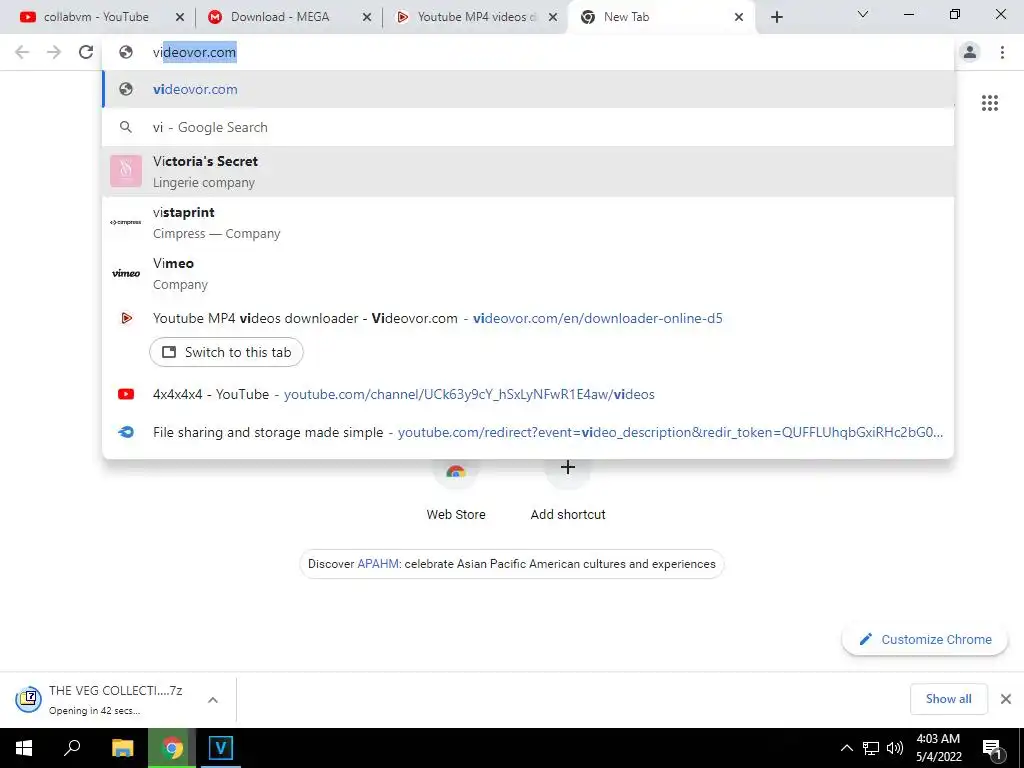
Task: Select the videovor.com autocomplete suggestion
Action: pyautogui.click(x=528, y=89)
